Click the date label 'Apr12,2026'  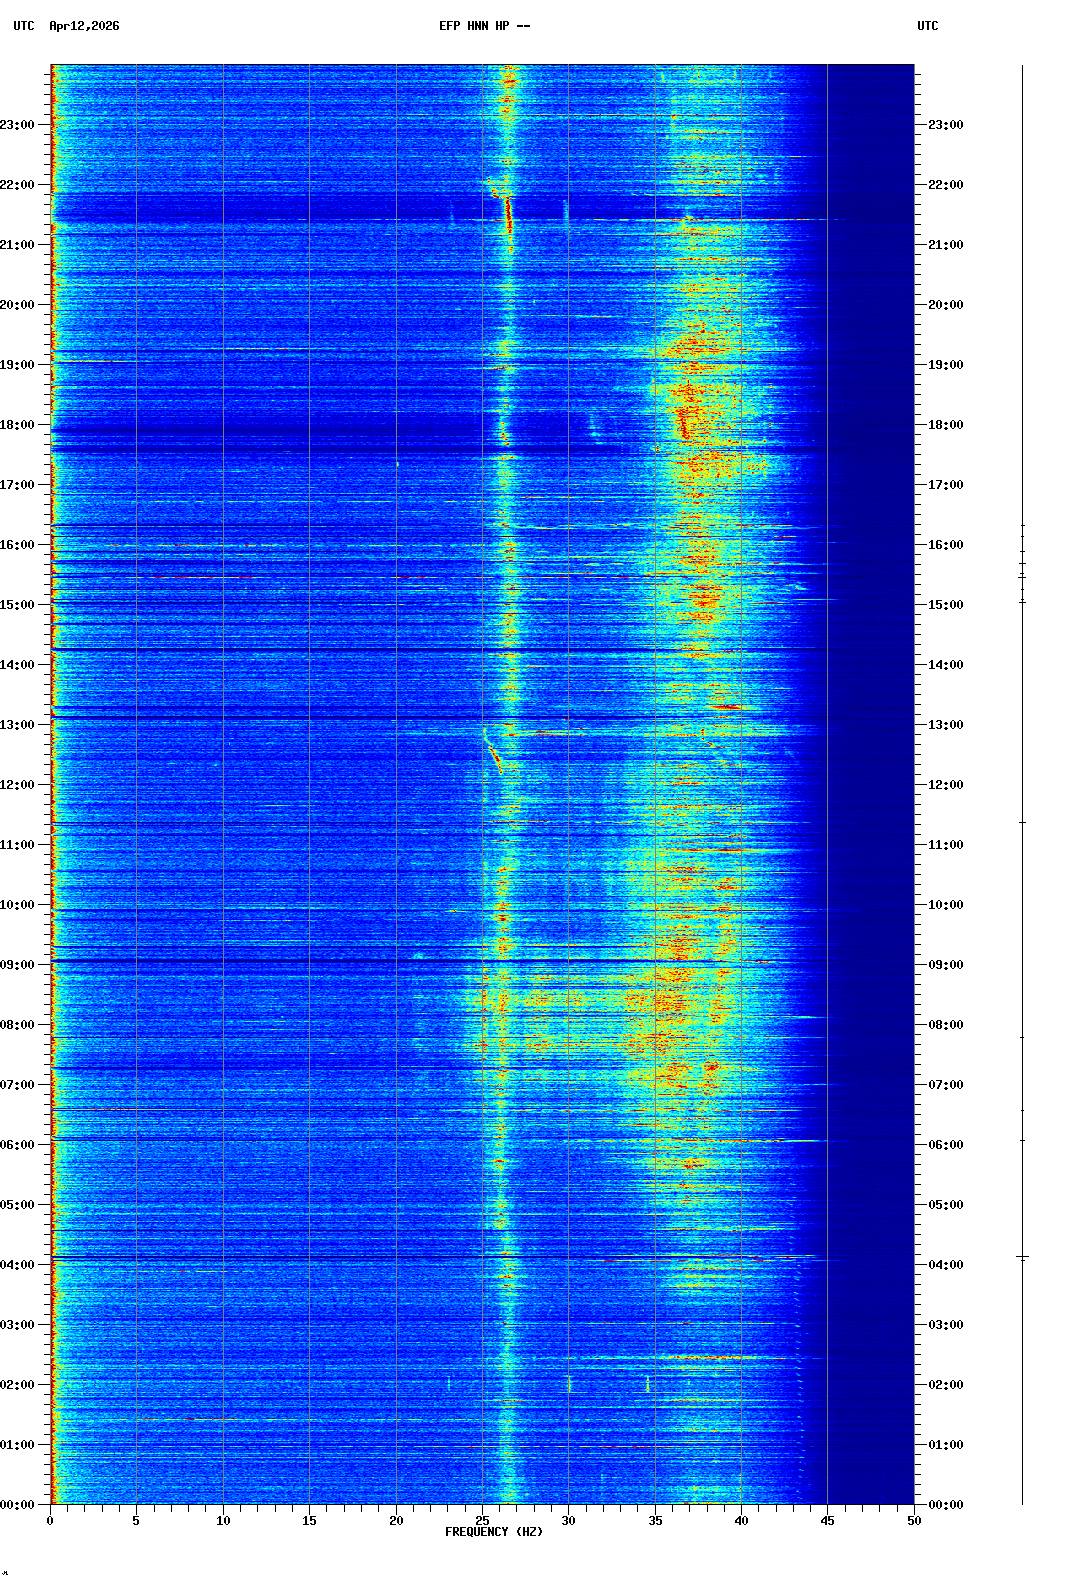84,26
